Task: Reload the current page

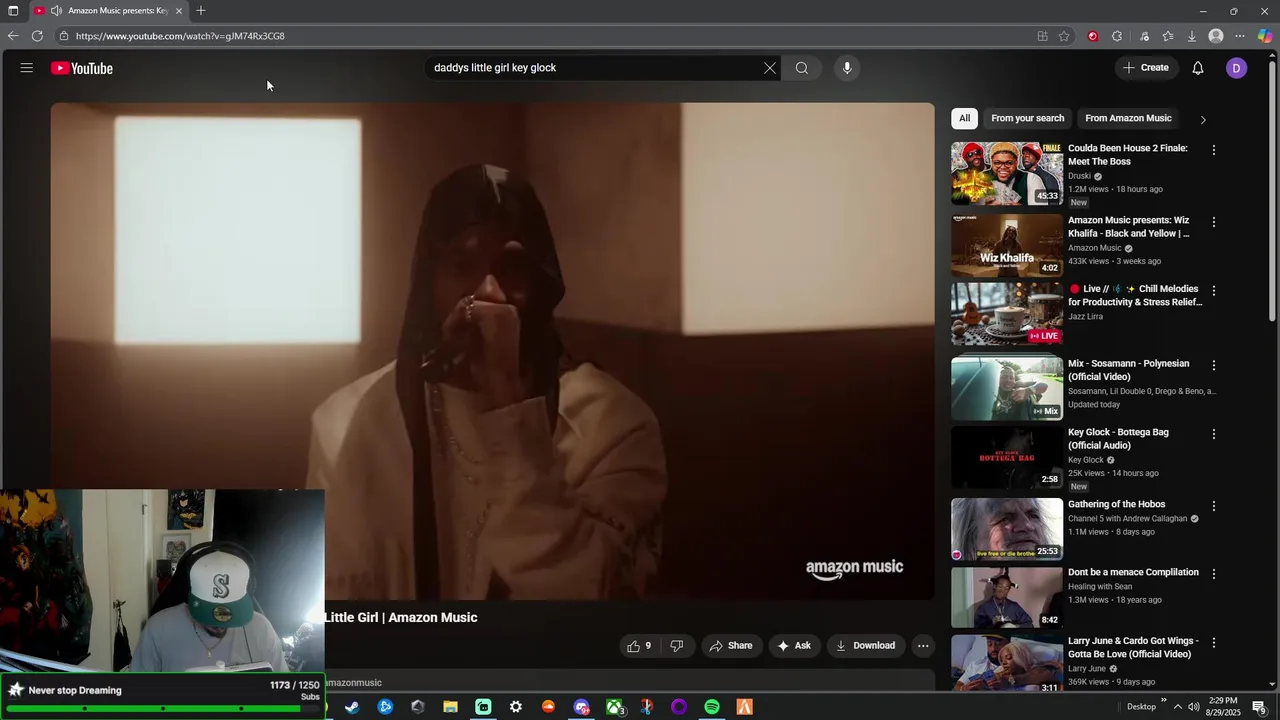Action: click(37, 36)
